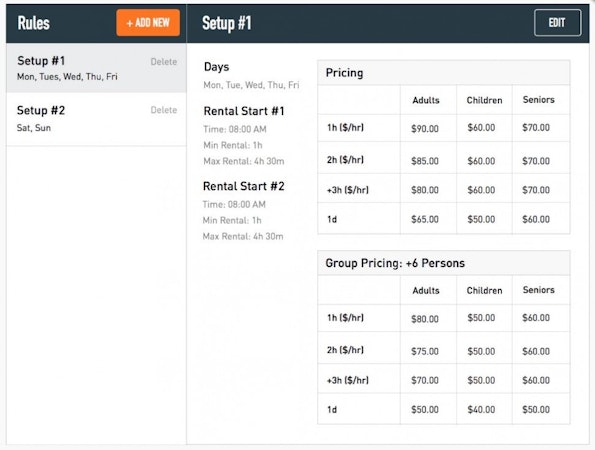Image resolution: width=595 pixels, height=450 pixels.
Task: Click the $50.00 children 1d price in Pricing
Action: point(481,219)
